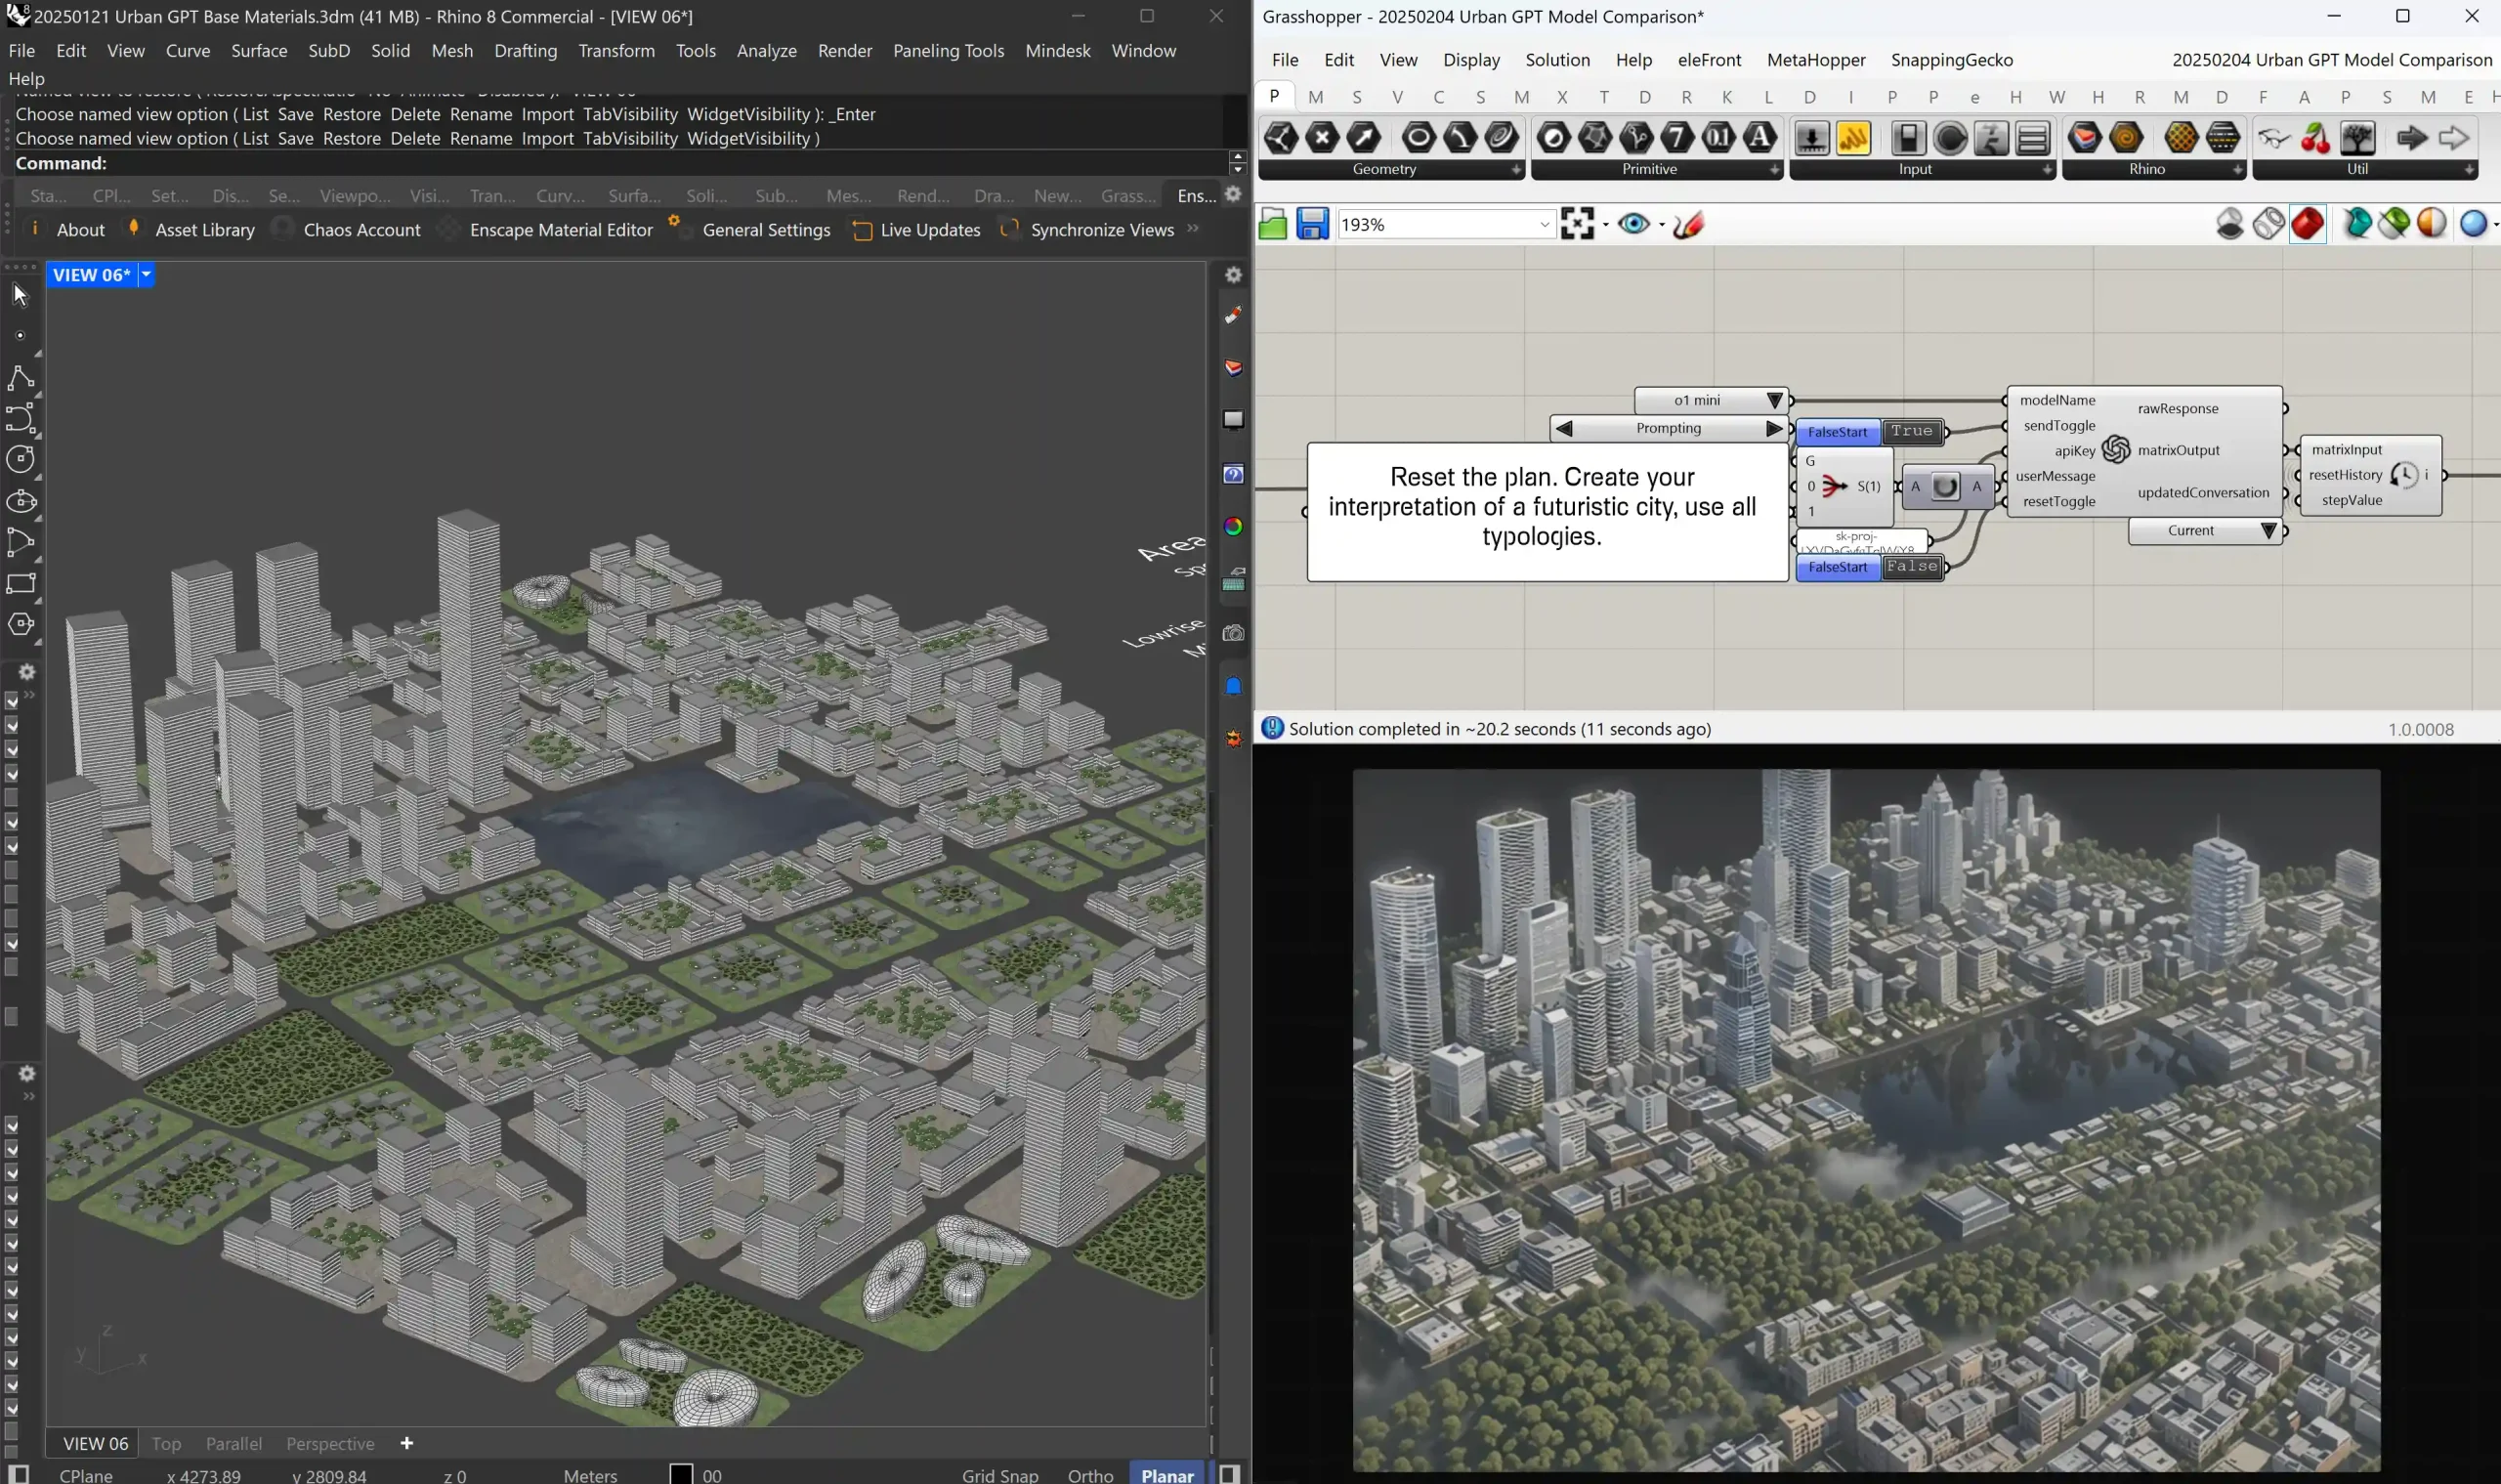Open the Paneling Tools menu
This screenshot has width=2501, height=1484.
click(947, 51)
